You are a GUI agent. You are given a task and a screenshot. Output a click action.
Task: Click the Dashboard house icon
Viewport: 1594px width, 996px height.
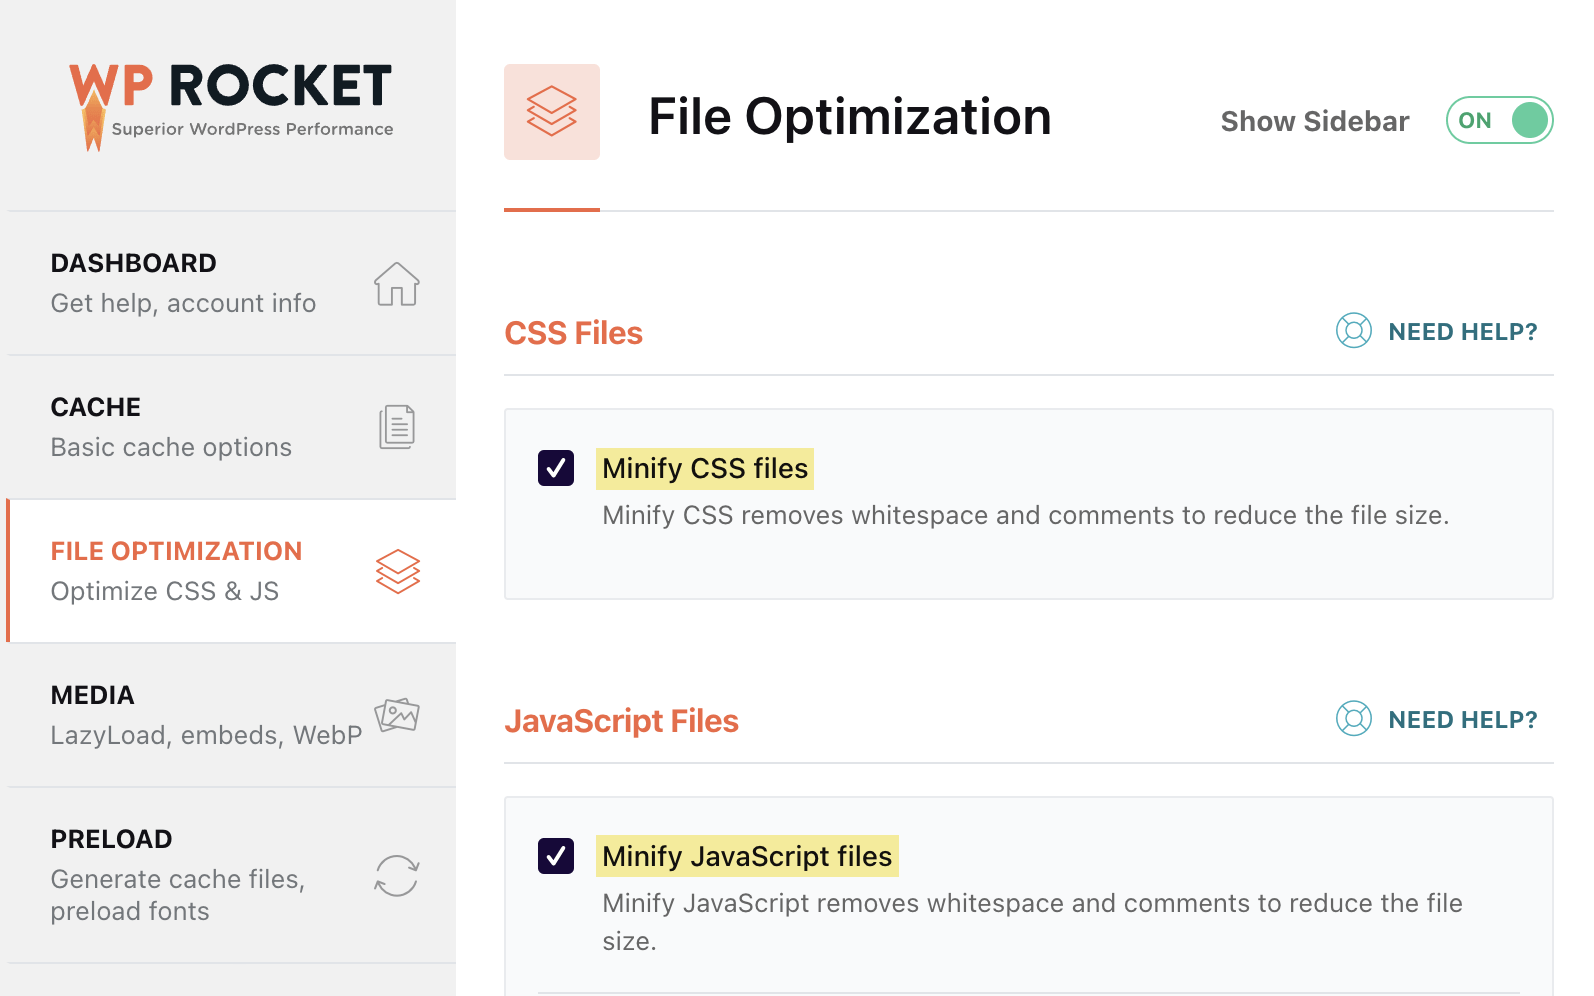(x=397, y=284)
